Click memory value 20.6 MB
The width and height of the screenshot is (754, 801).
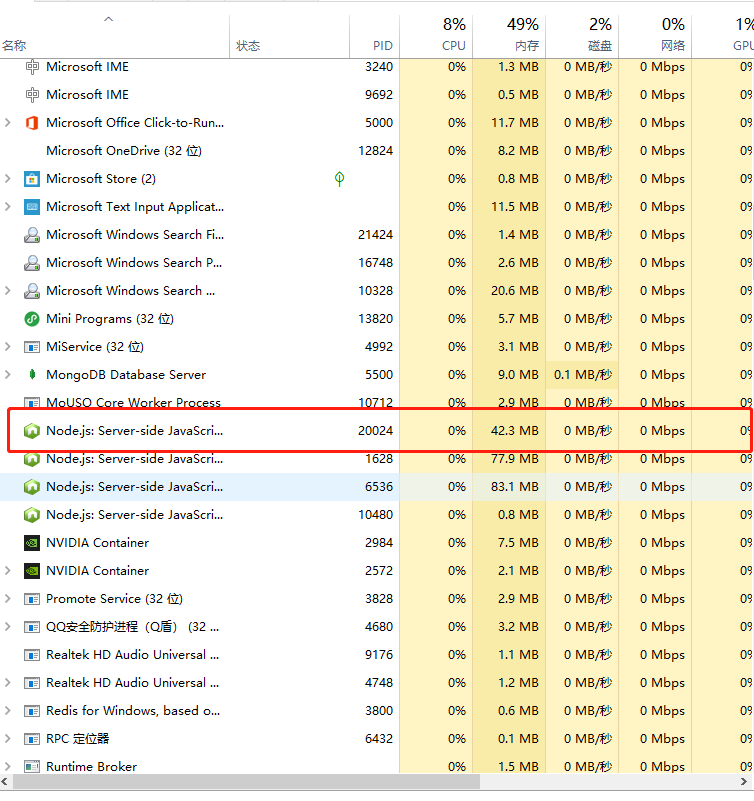[514, 291]
